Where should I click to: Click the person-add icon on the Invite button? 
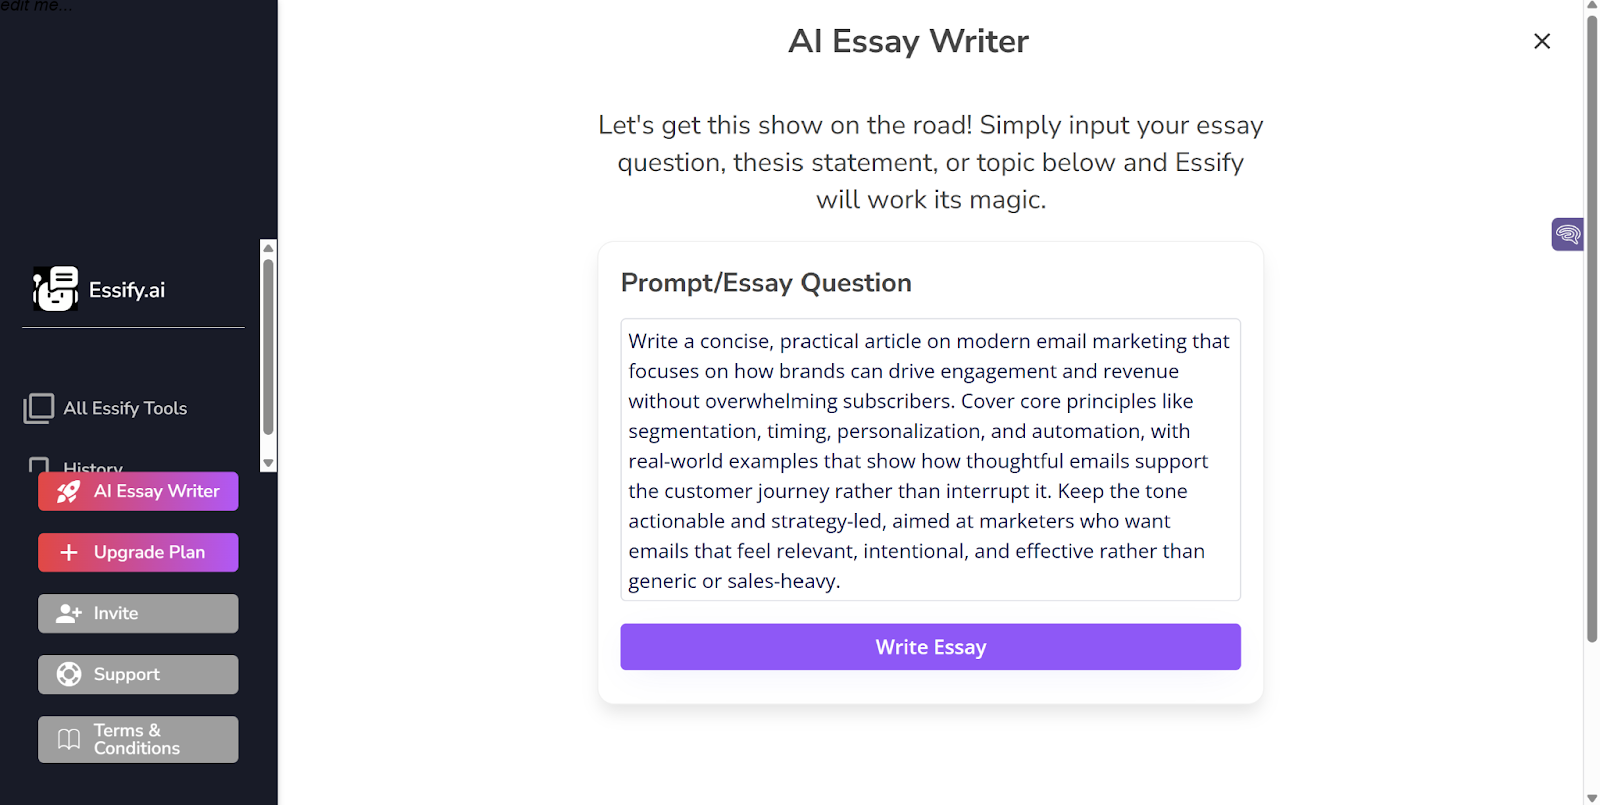pos(67,613)
